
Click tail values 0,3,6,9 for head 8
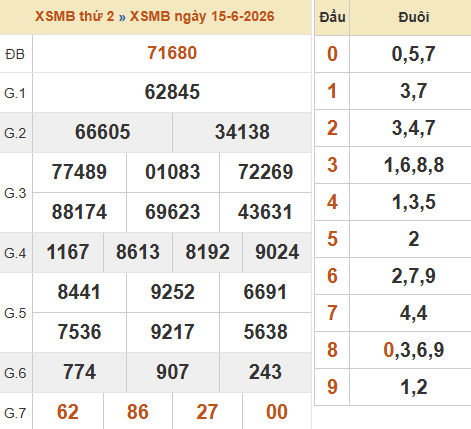tap(414, 350)
